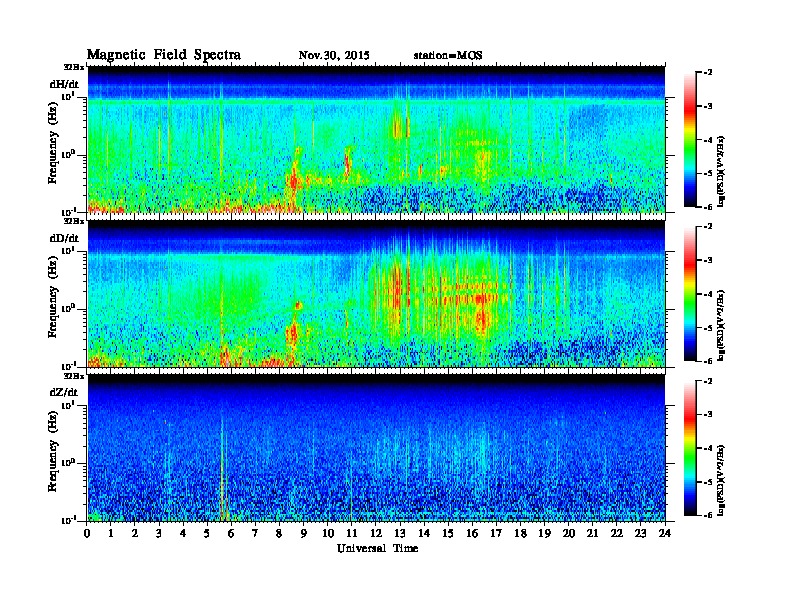The width and height of the screenshot is (792, 612).
Task: Click the -5 tick on dD/dt color bar
Action: click(708, 328)
